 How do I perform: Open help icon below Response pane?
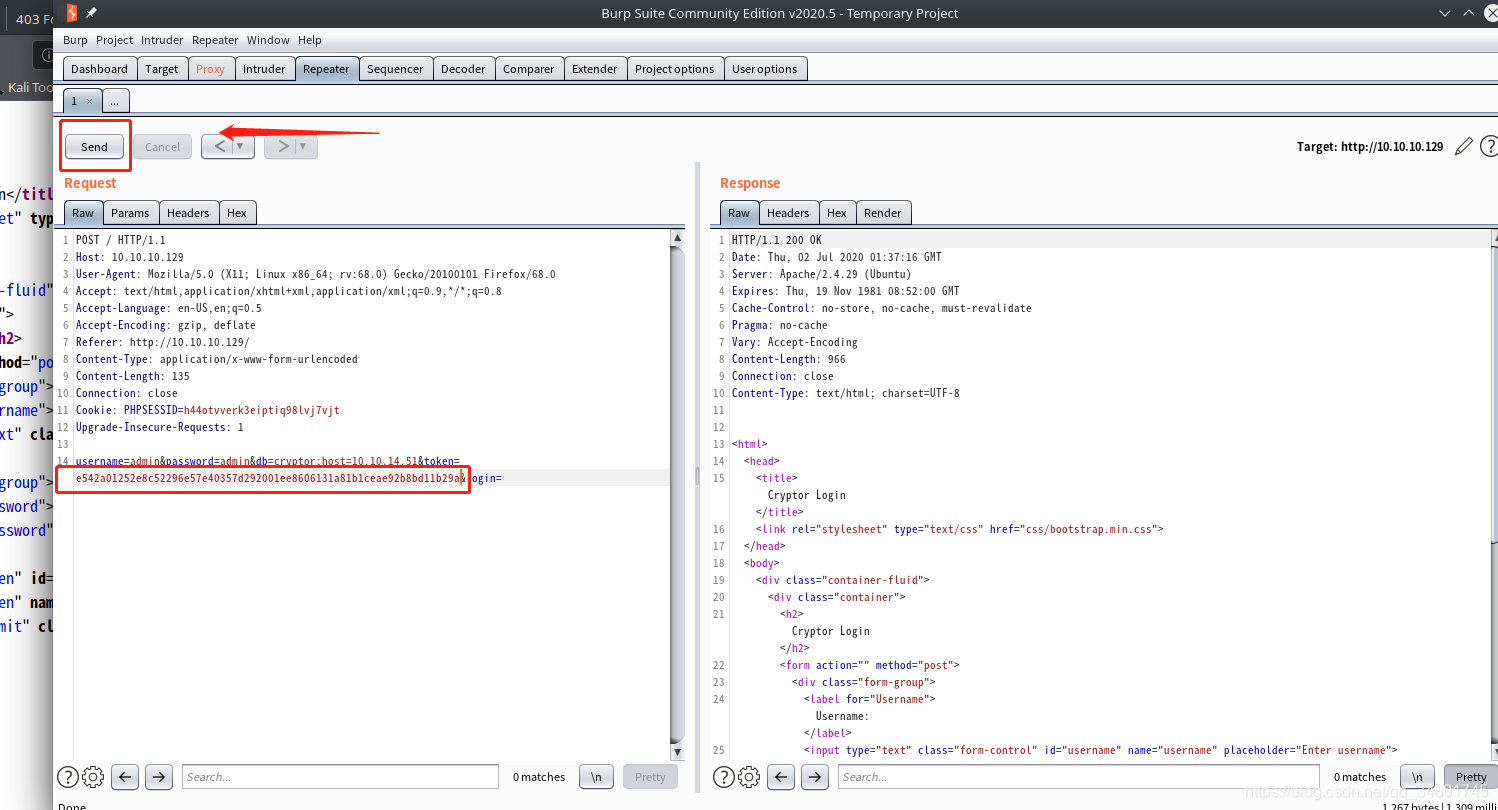(x=723, y=777)
